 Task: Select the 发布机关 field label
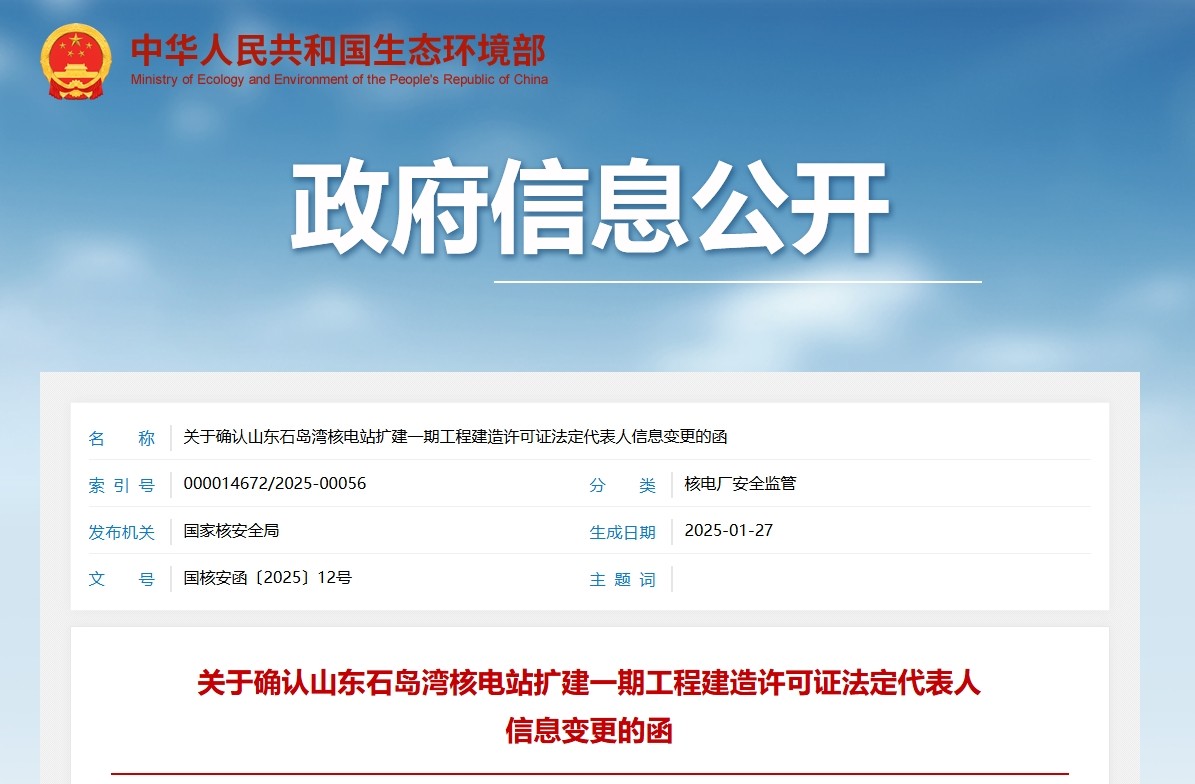pos(122,533)
